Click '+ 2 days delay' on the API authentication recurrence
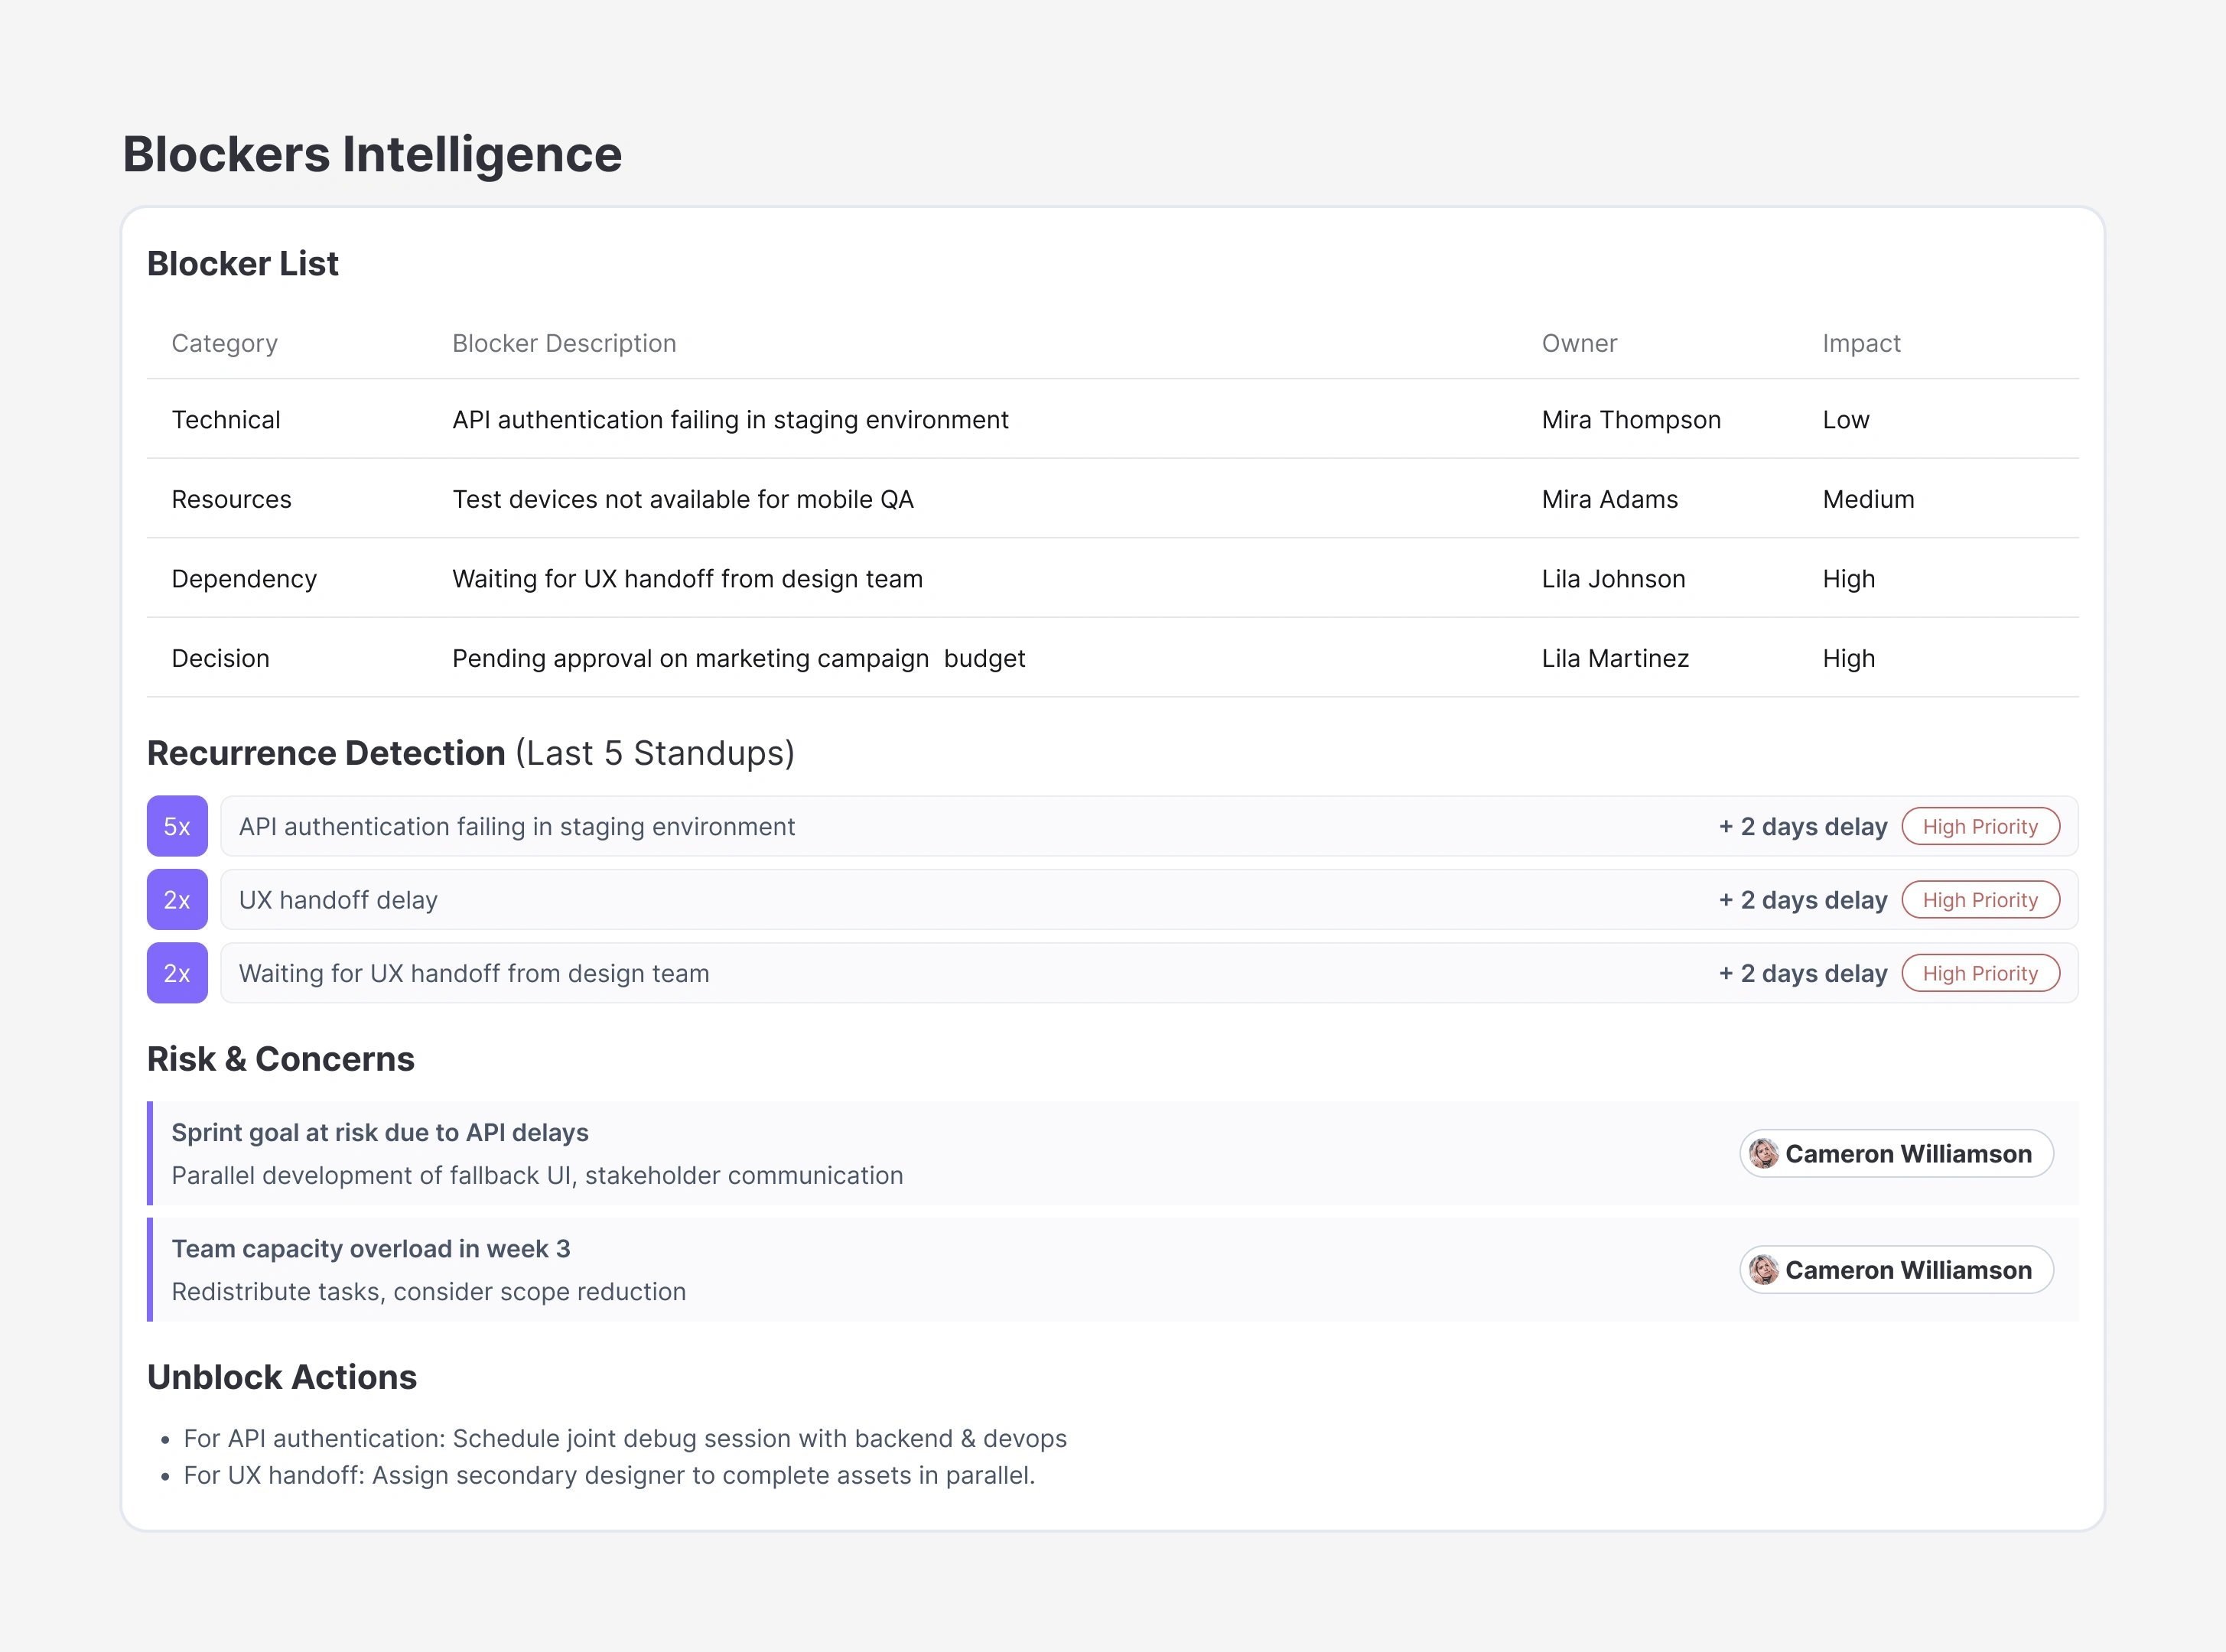Viewport: 2226px width, 1652px height. point(1803,826)
